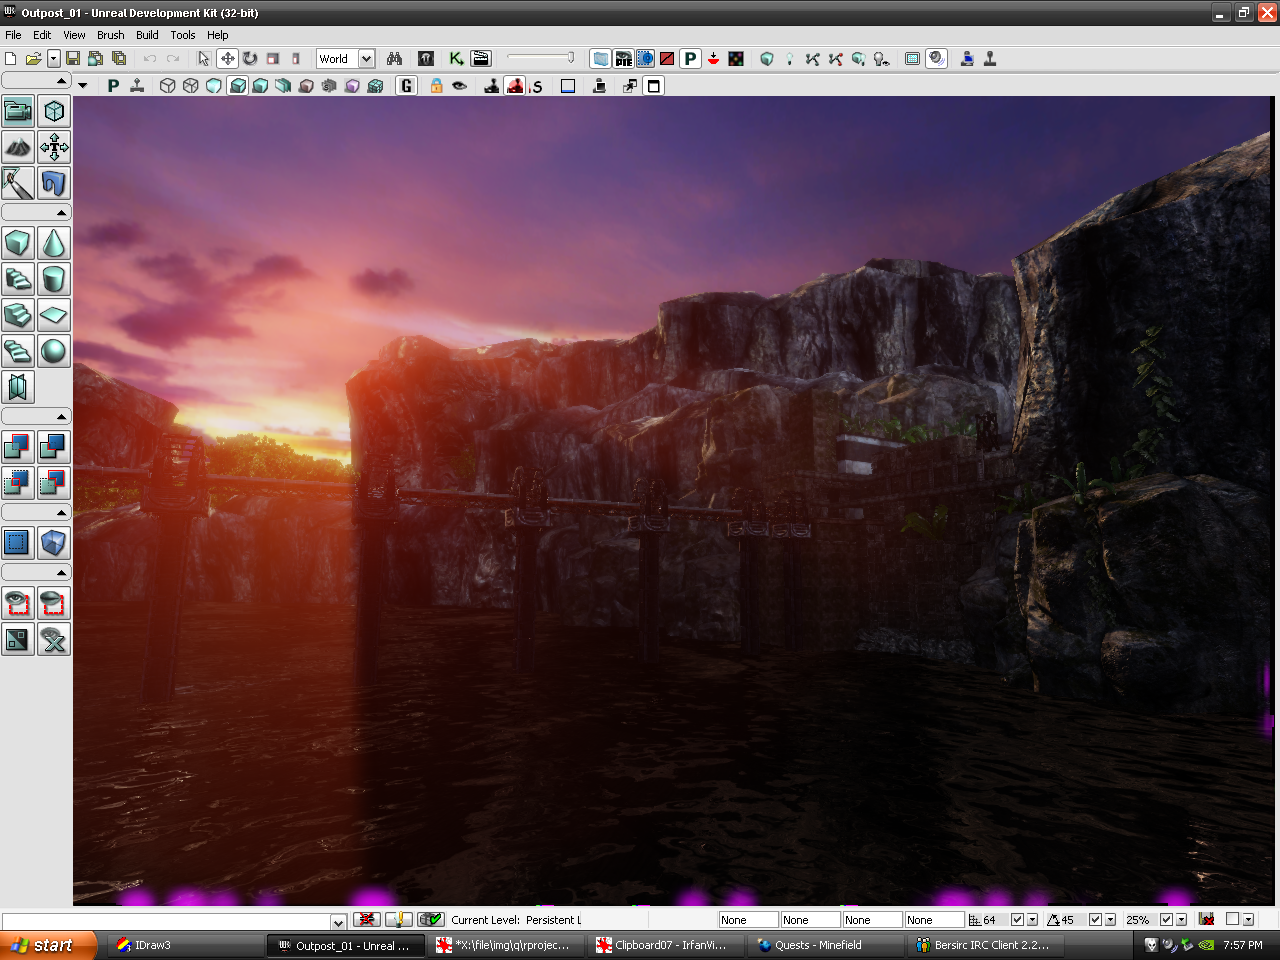Click the Build Lighting lightbulb icon
This screenshot has width=1280, height=960.
pos(789,59)
